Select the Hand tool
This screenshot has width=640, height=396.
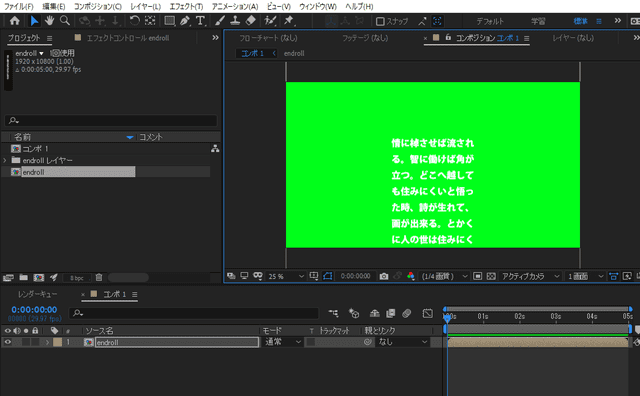click(x=49, y=20)
